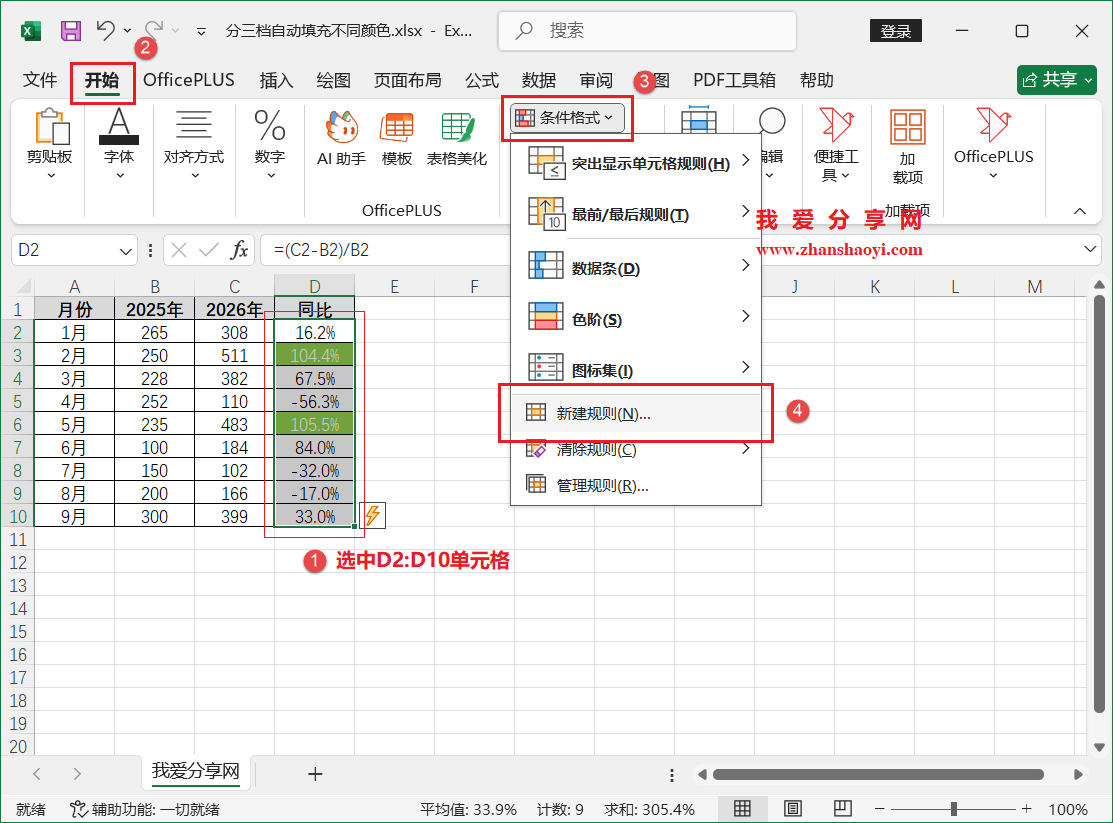Click the zoom slider handle
Screen dimensions: 1113x823
[953, 809]
